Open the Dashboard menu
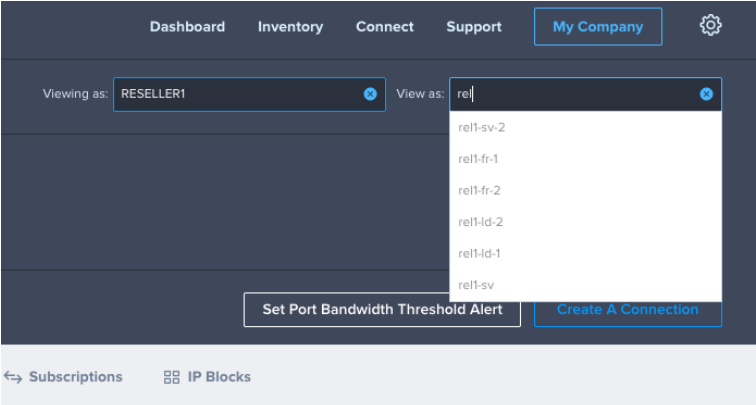 (187, 27)
